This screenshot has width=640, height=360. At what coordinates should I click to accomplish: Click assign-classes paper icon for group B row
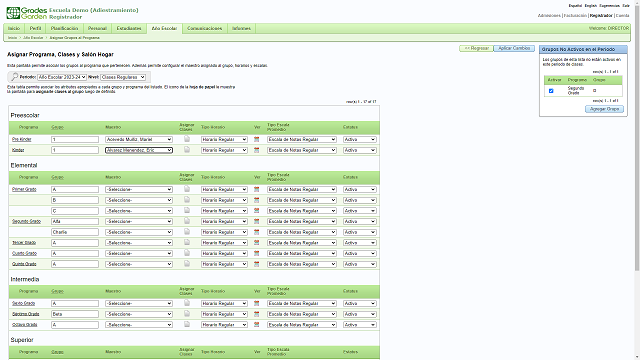coord(187,200)
